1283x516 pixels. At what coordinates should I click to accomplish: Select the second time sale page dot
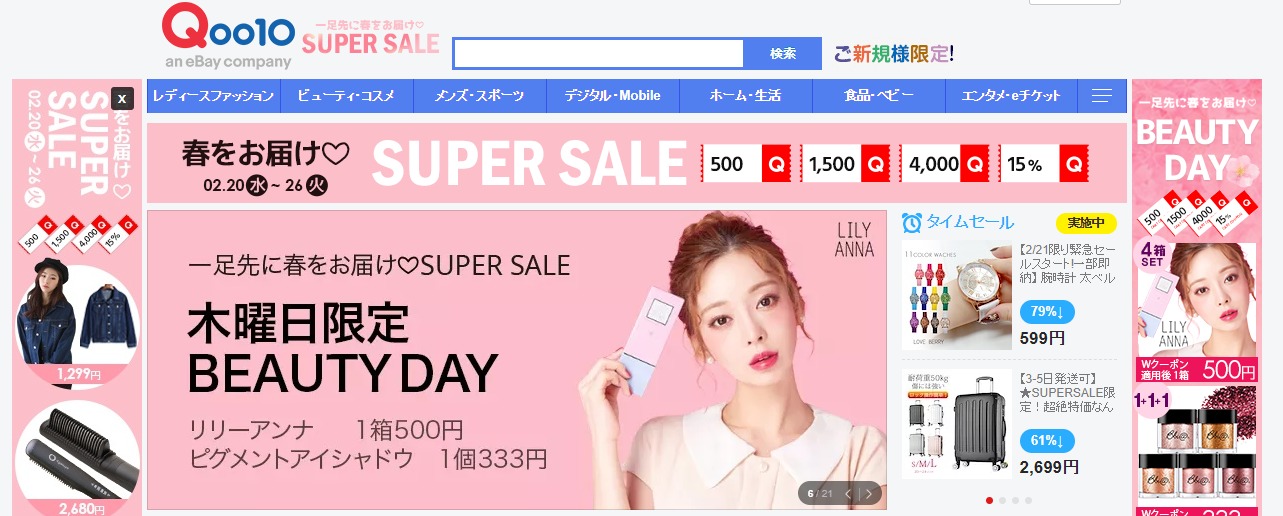pyautogui.click(x=1002, y=500)
